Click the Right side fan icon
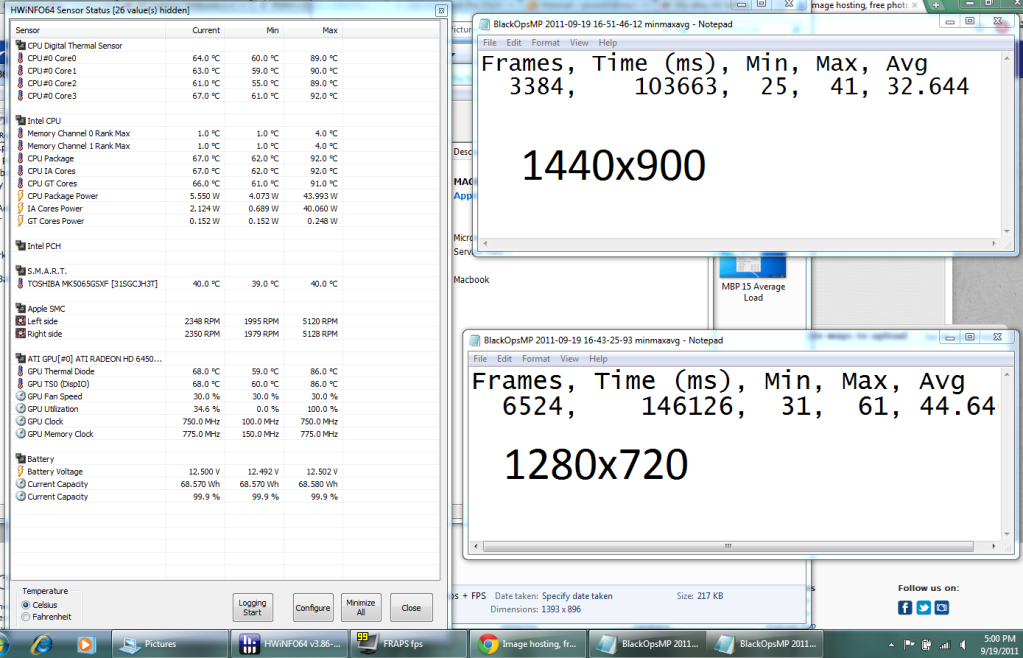The image size is (1023, 658). (x=20, y=333)
